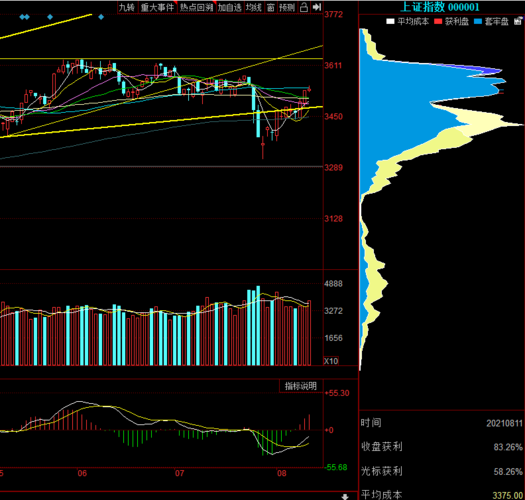Toggle the 平均成本 white legend box
This screenshot has width=525, height=500.
[390, 21]
